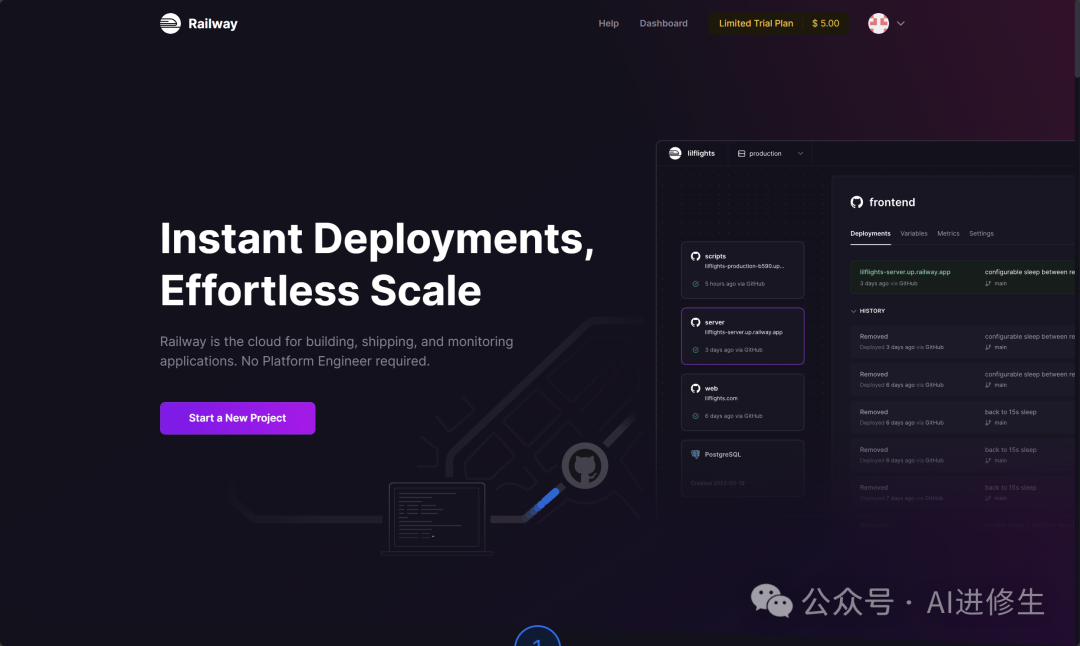
Task: Select the scripts service card
Action: click(x=742, y=270)
